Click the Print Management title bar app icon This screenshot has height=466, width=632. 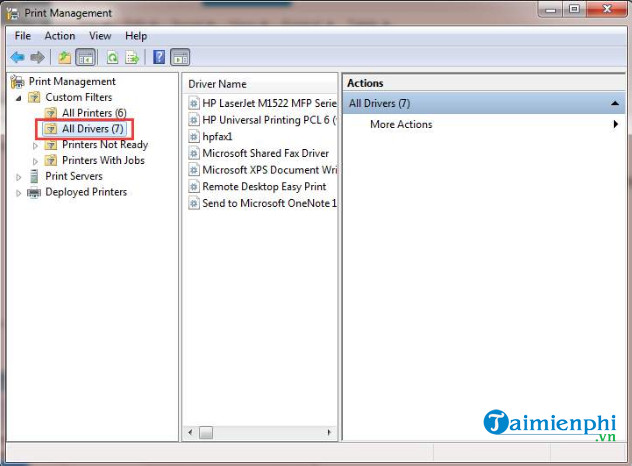[x=12, y=13]
